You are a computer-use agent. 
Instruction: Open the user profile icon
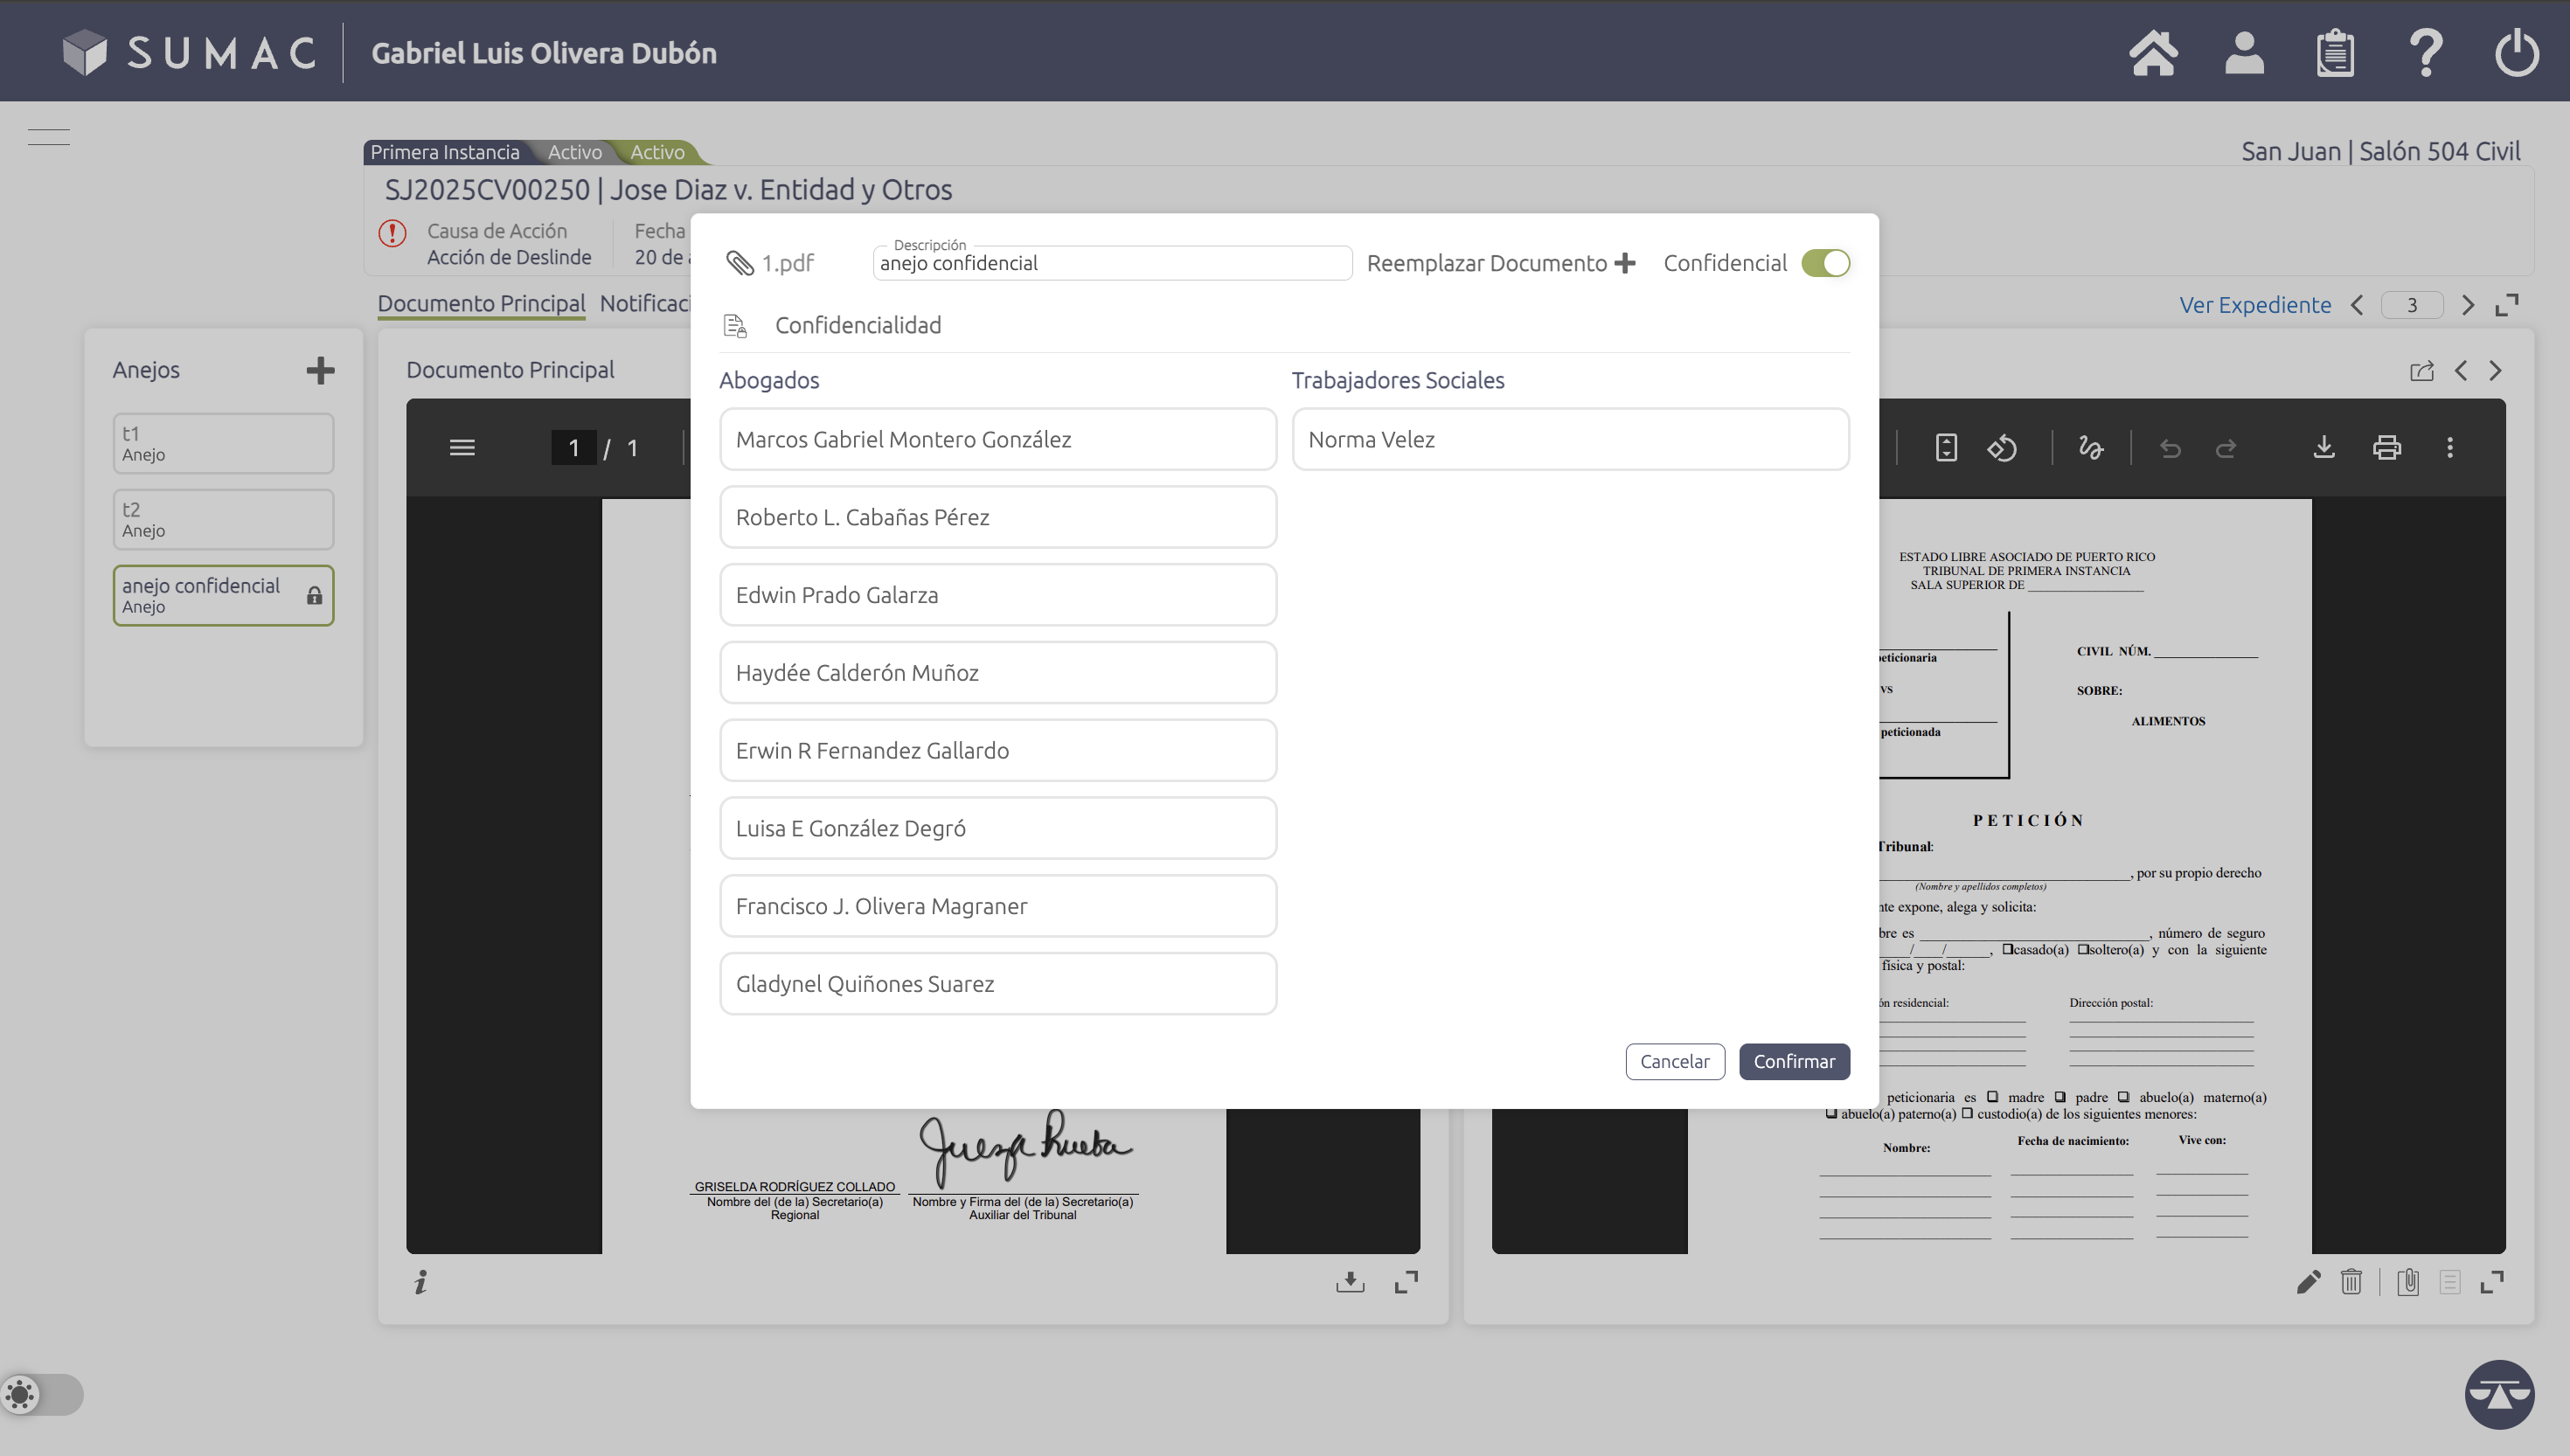(x=2244, y=52)
